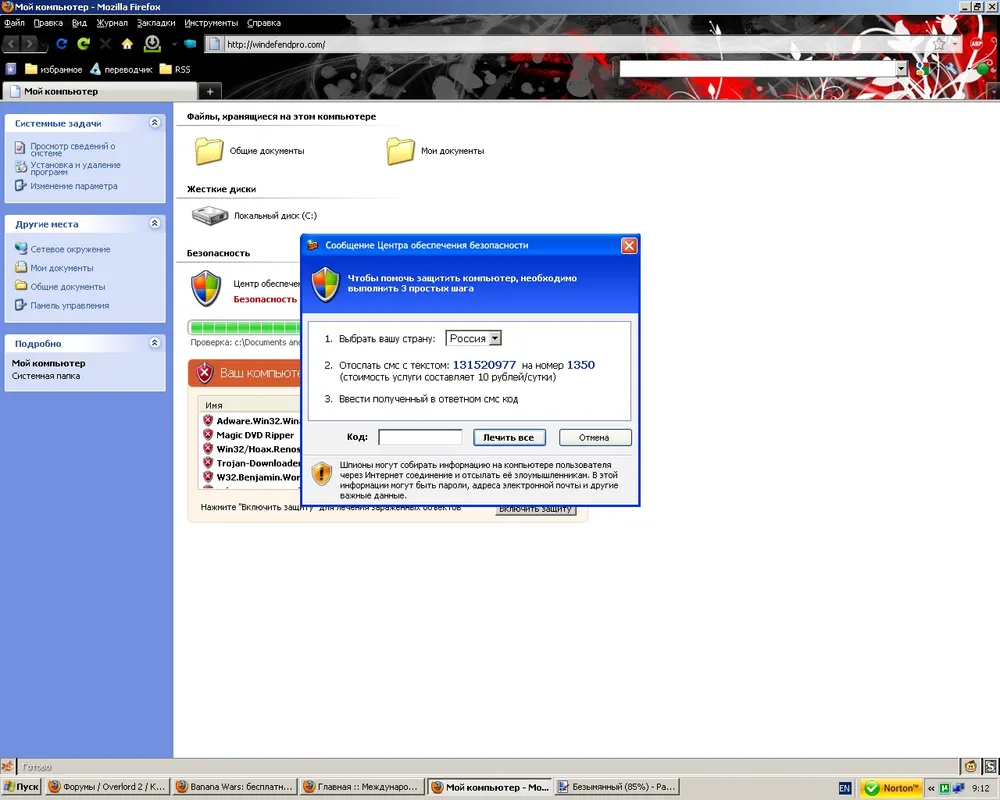Open the Adblock Plus ABP icon
Viewport: 1000px width, 800px height.
[976, 44]
